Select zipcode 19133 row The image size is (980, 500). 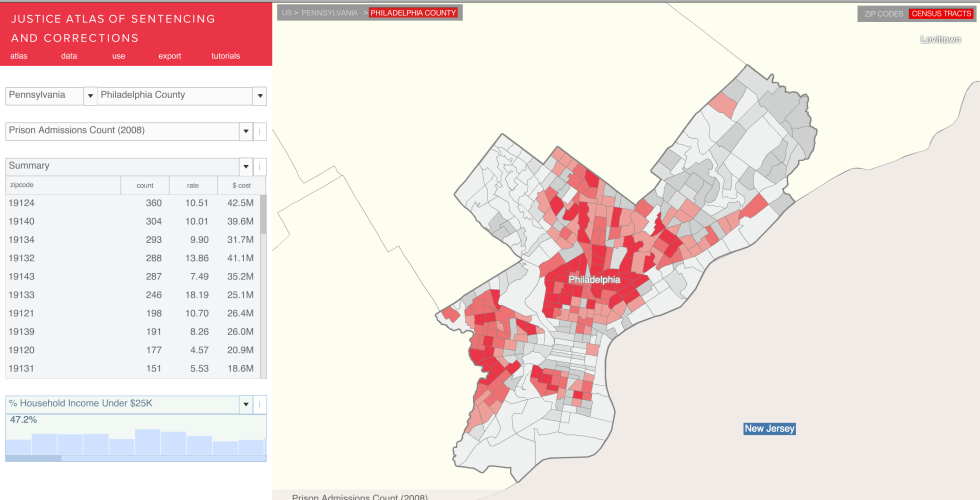132,295
